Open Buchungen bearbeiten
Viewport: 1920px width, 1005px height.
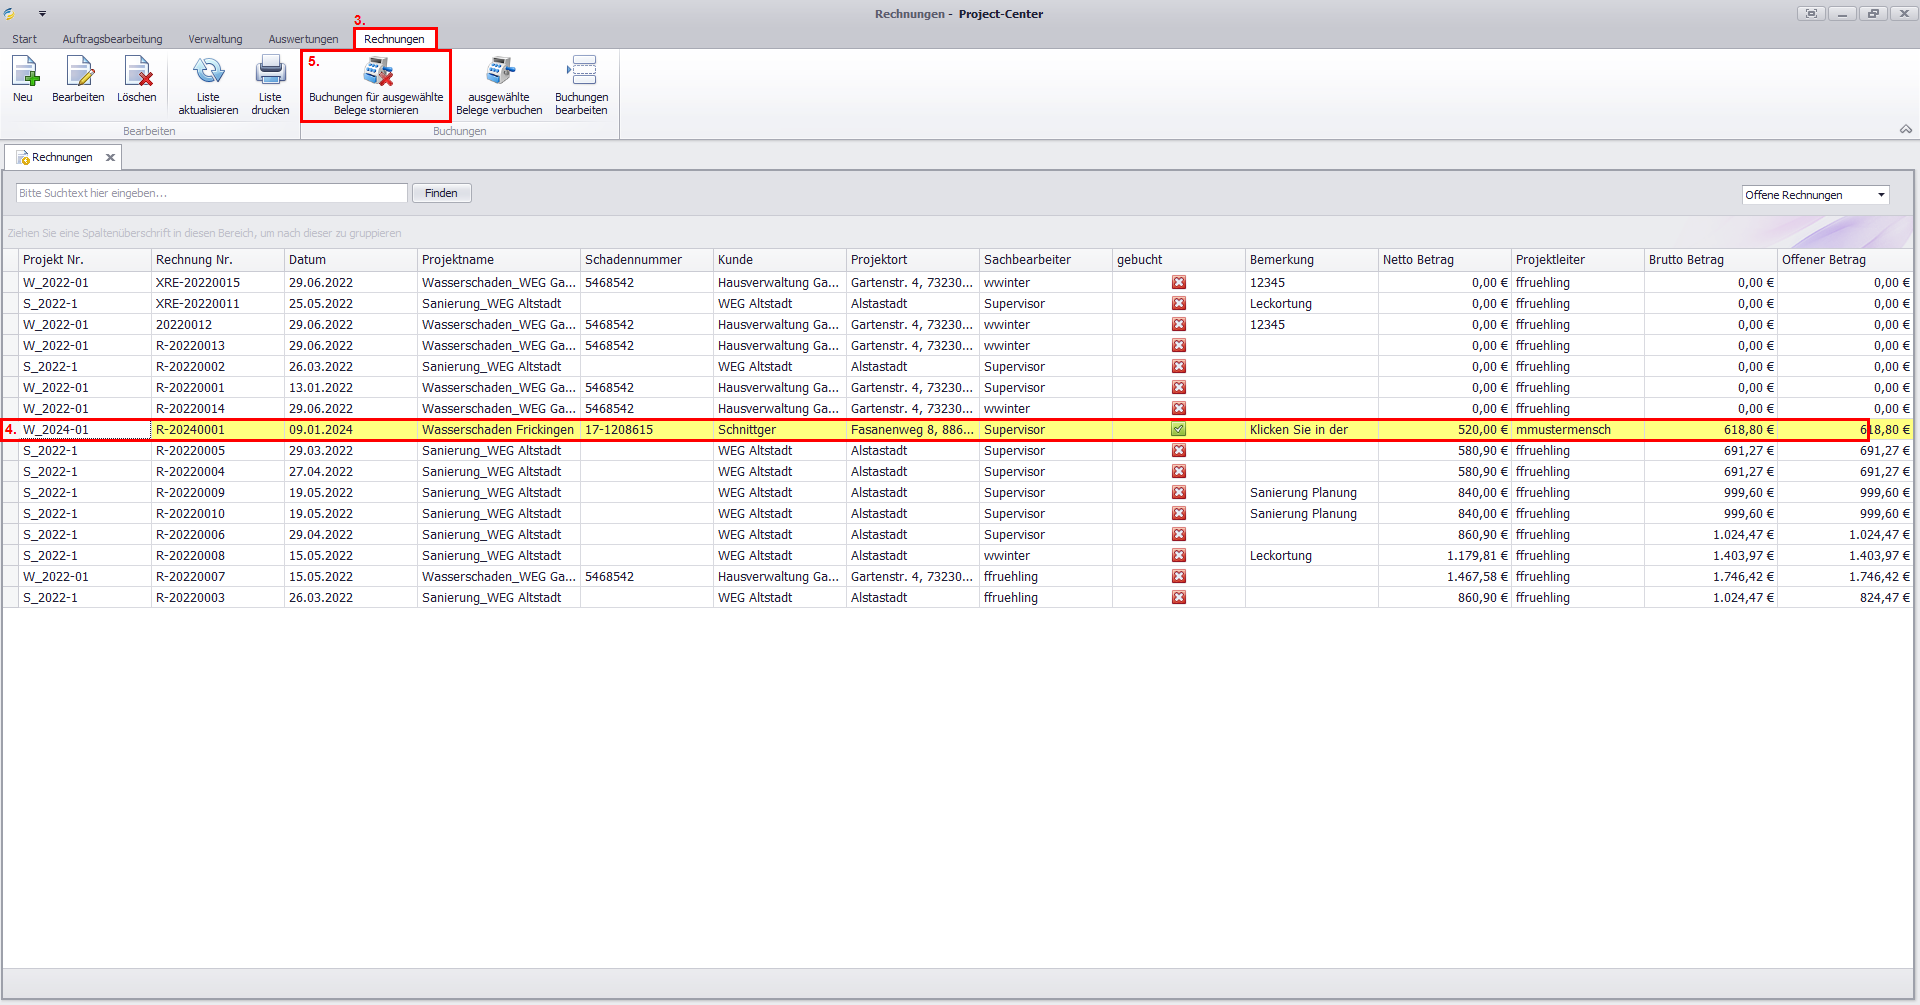tap(581, 72)
